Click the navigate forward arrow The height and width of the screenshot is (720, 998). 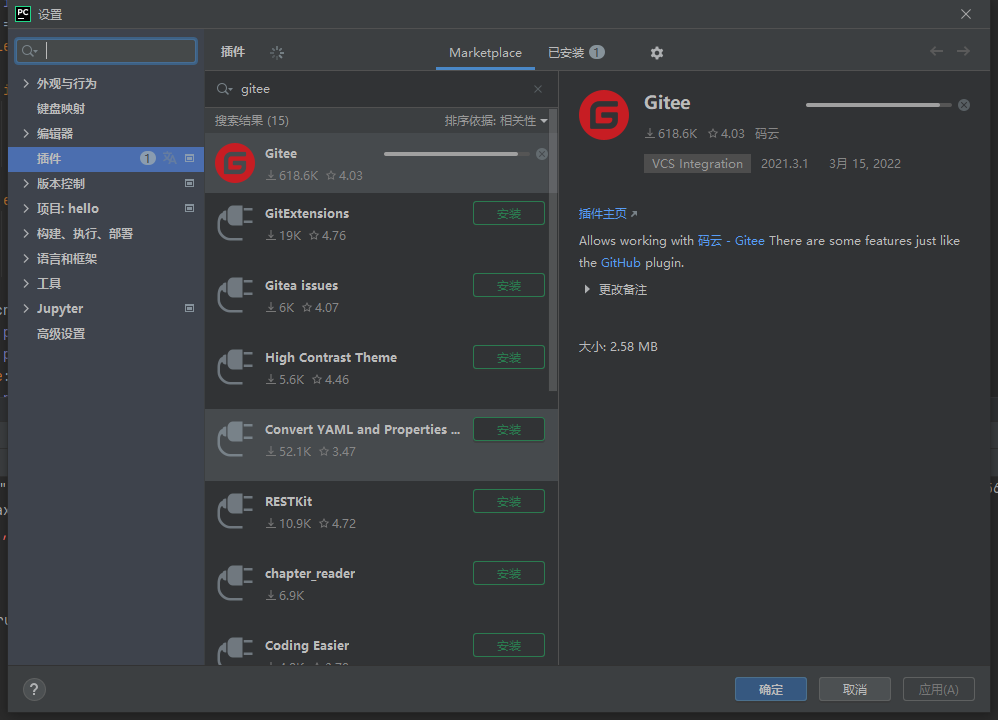point(963,52)
